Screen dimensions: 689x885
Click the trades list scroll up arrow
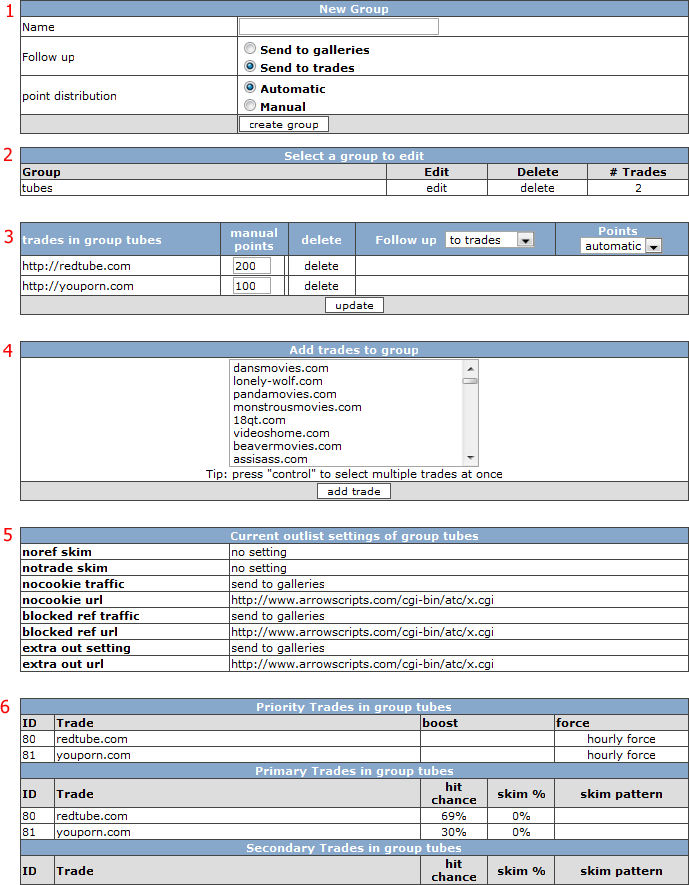point(470,368)
